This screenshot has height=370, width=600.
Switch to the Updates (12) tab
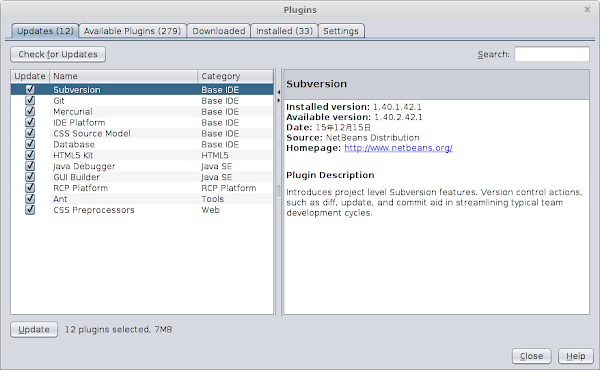pos(45,31)
